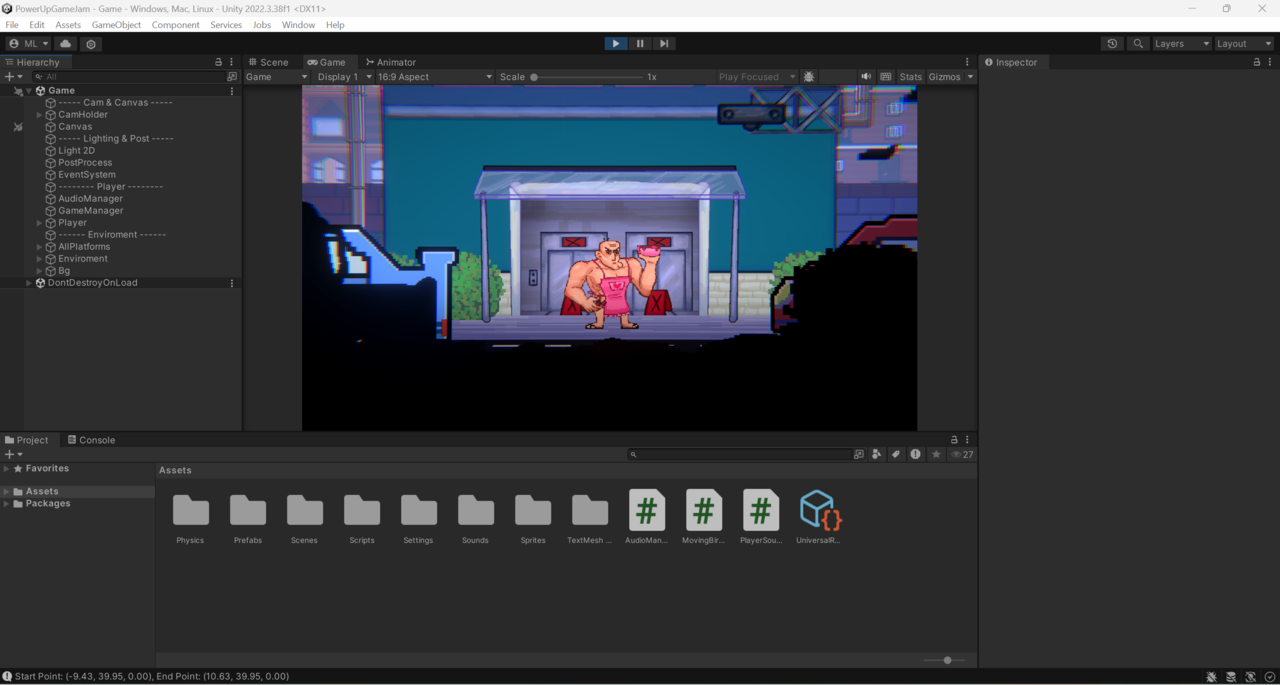Switch to the Animator tab

[x=391, y=62]
